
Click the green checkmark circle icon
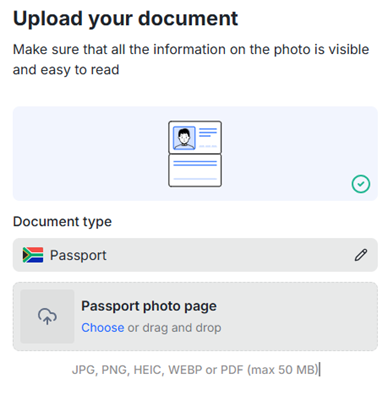(x=361, y=184)
